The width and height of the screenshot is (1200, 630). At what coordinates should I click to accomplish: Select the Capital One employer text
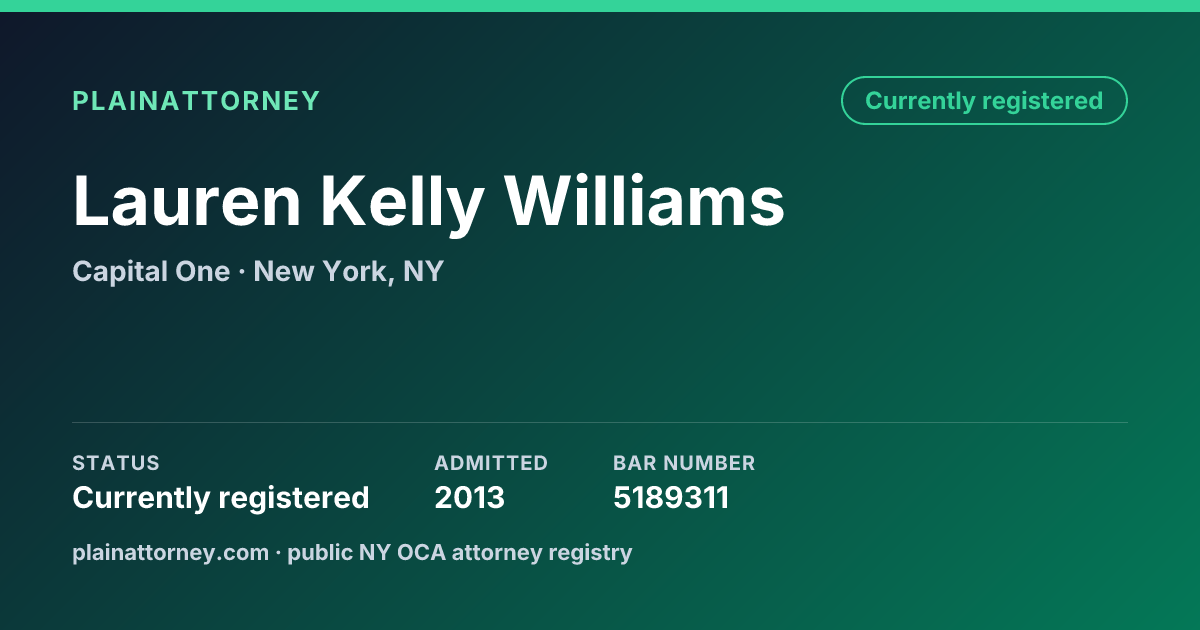[x=151, y=271]
